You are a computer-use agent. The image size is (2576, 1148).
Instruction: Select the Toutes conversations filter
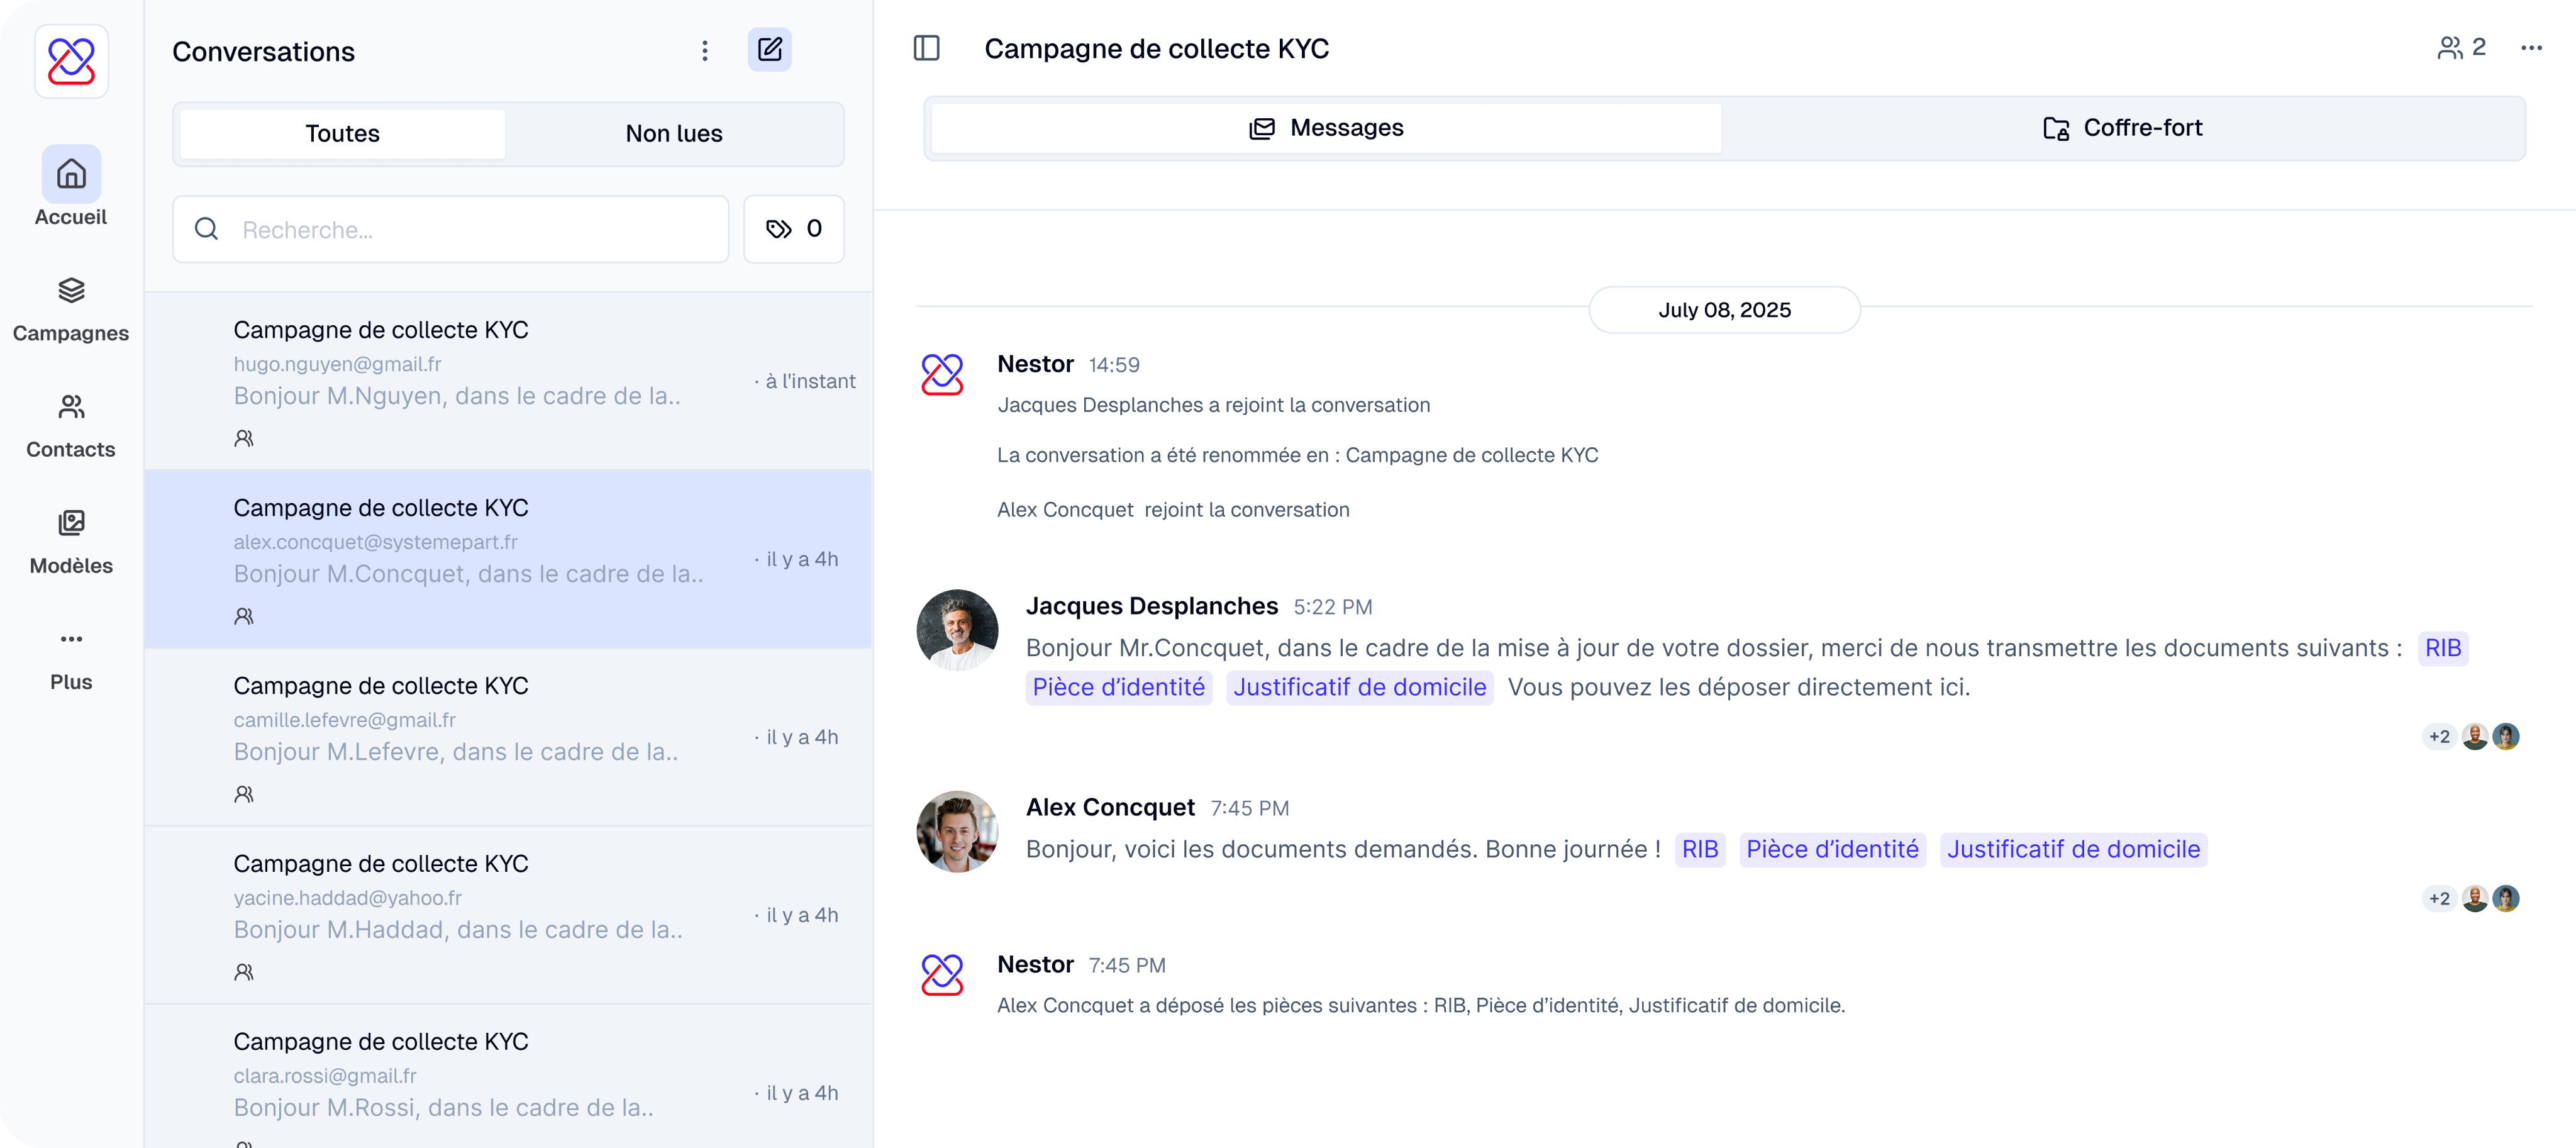[x=342, y=133]
